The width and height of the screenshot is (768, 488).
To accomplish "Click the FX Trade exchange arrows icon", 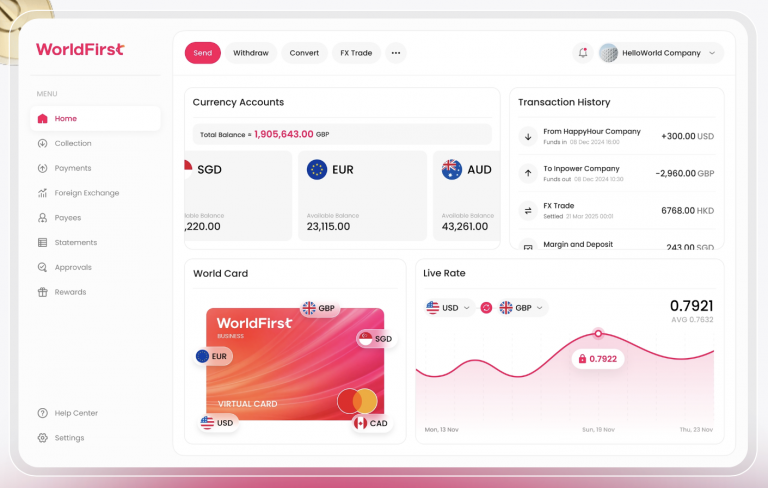I will [528, 211].
